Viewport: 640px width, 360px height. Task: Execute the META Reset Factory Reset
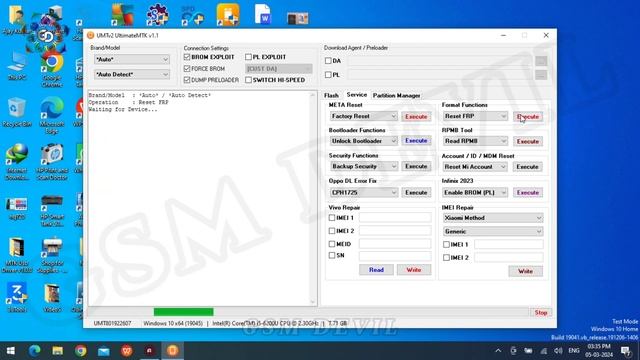click(x=416, y=117)
